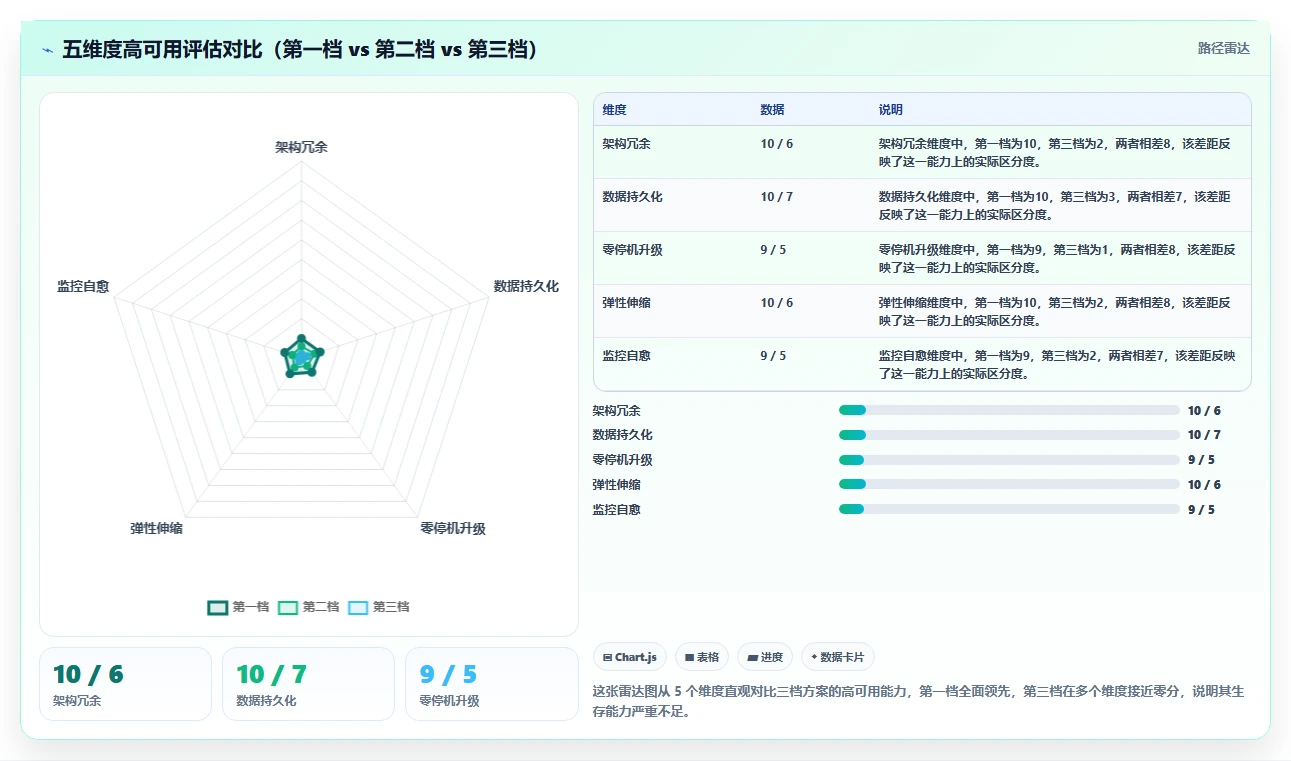Image resolution: width=1291 pixels, height=761 pixels.
Task: Click the 10 / 6 value in 弹性伸缩 table row
Action: point(777,303)
